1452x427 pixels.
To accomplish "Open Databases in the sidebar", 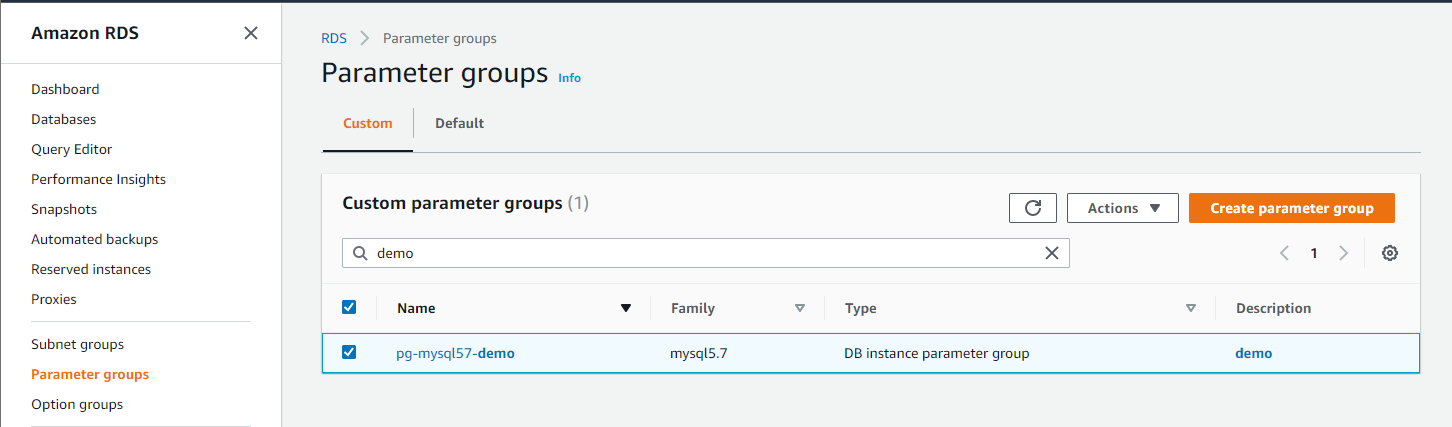I will tap(63, 119).
